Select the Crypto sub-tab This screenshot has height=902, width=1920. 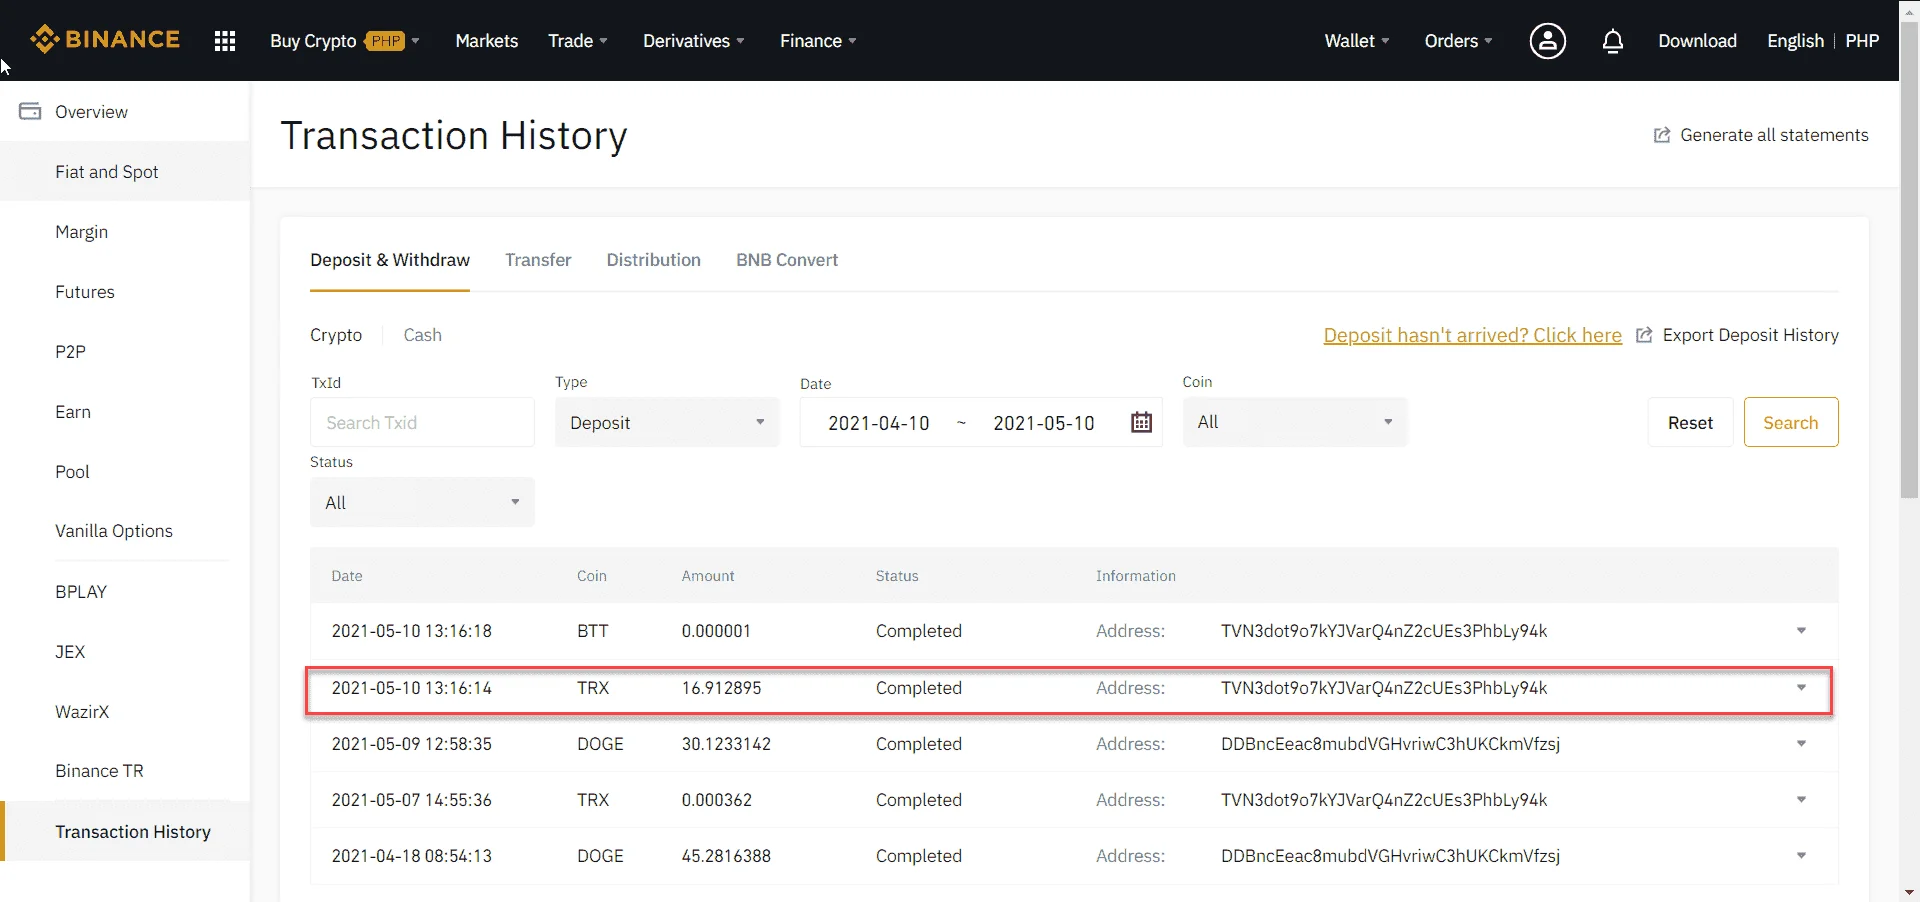(336, 335)
